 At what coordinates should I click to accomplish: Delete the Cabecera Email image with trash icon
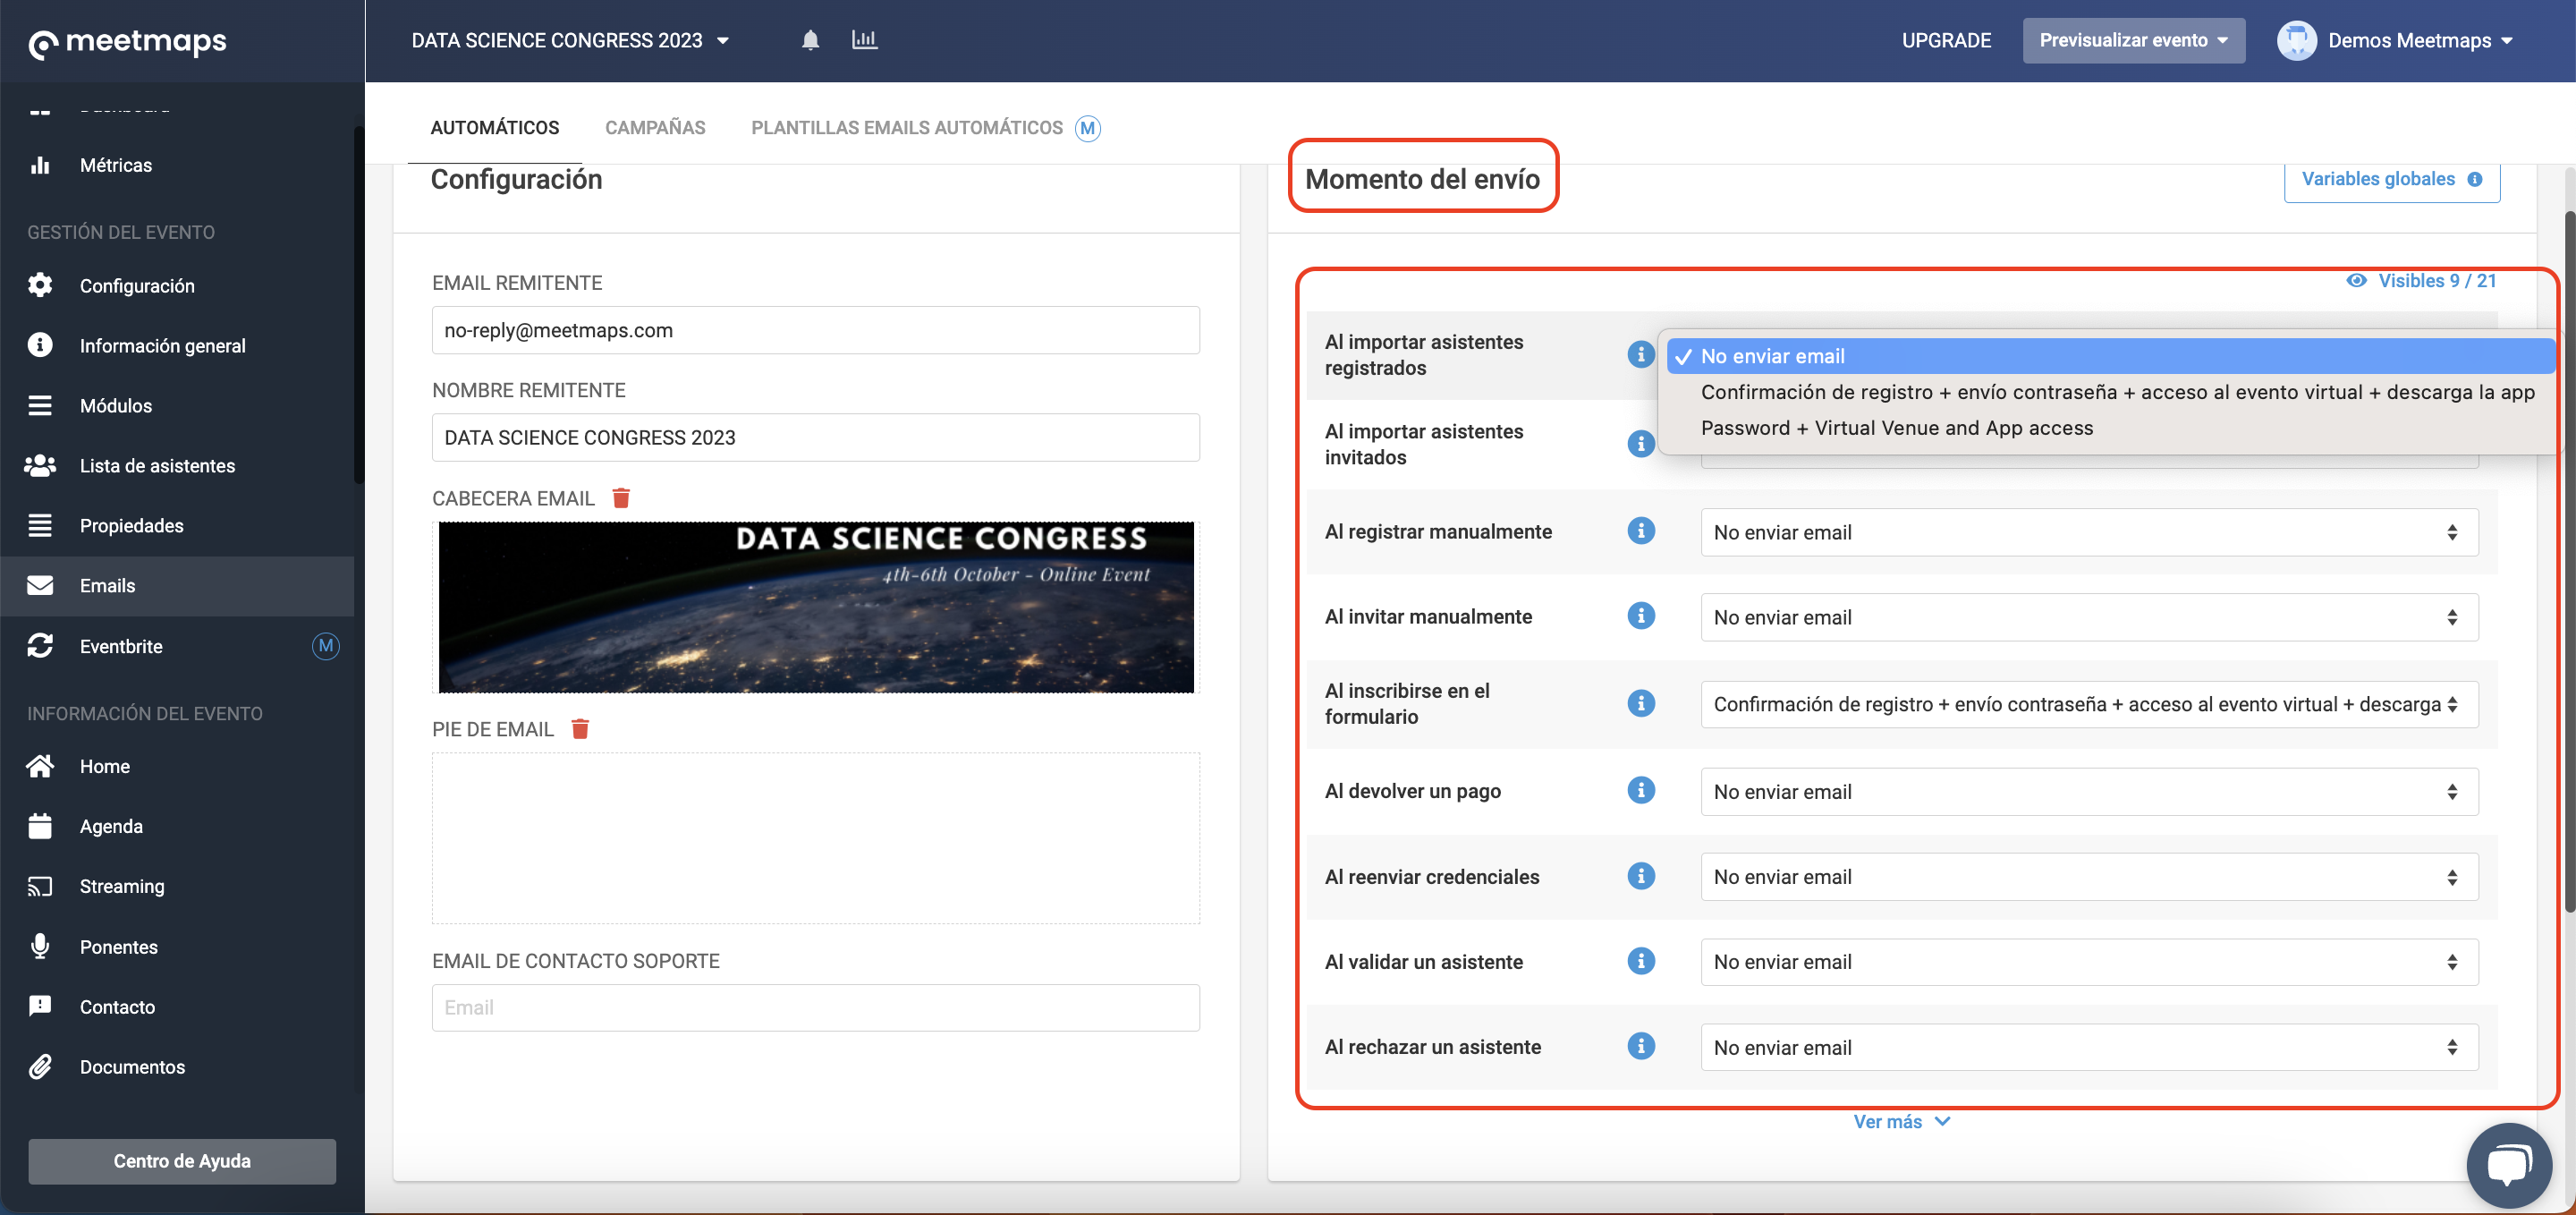tap(621, 498)
